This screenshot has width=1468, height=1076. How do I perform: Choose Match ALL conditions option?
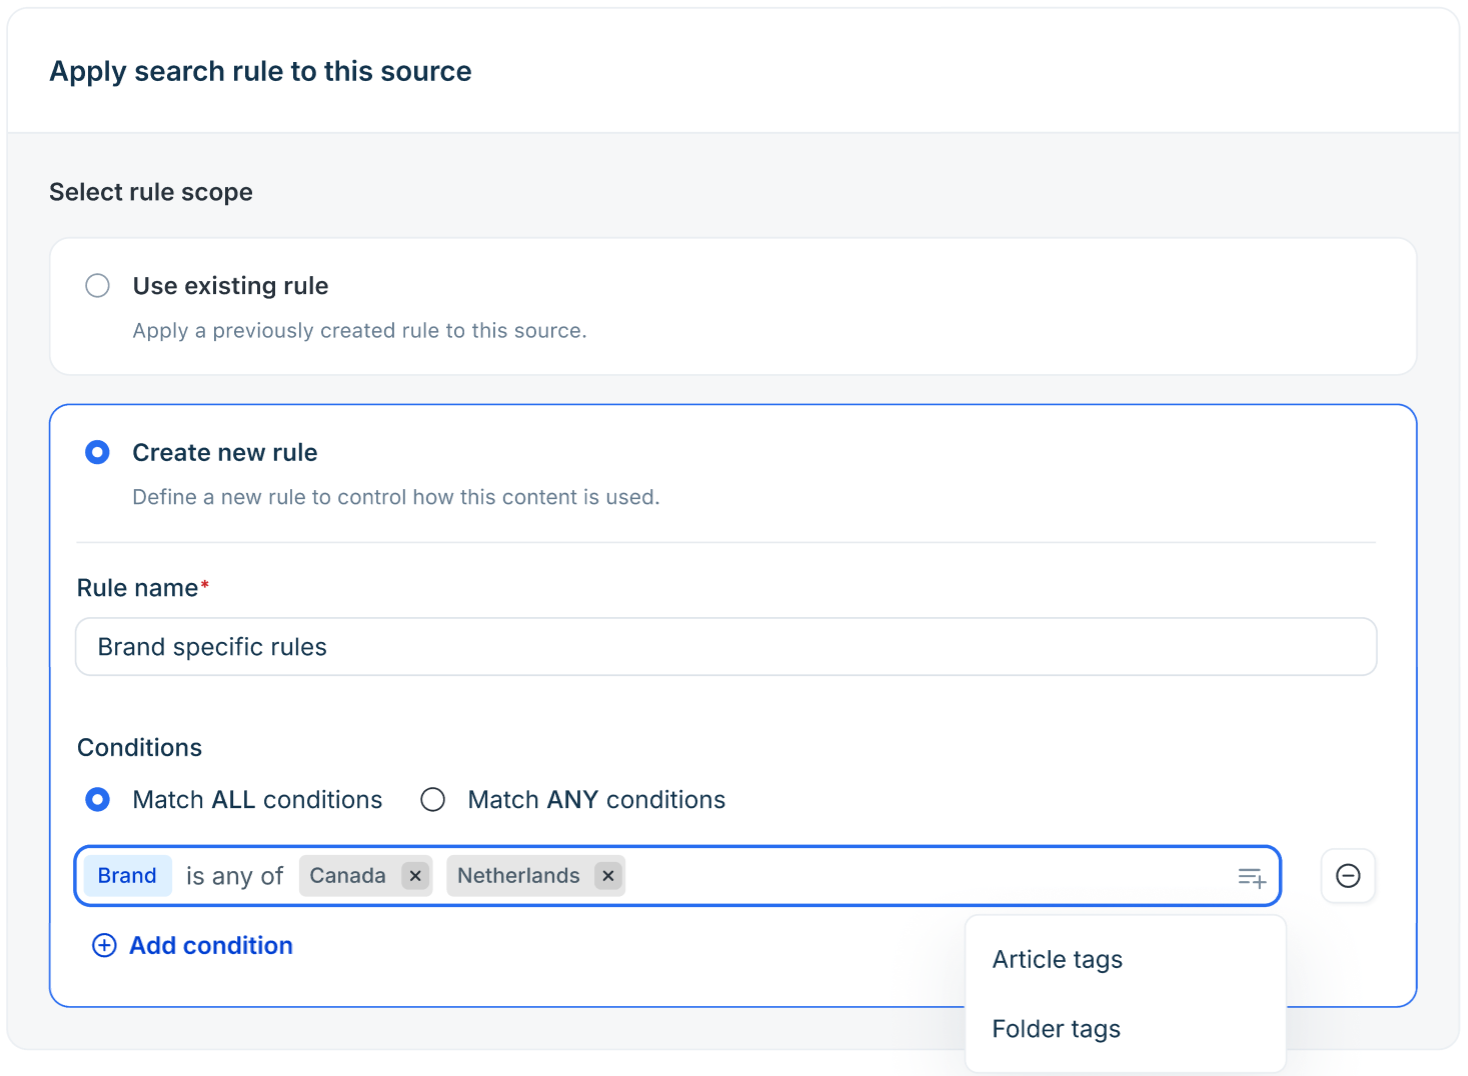[x=97, y=800]
